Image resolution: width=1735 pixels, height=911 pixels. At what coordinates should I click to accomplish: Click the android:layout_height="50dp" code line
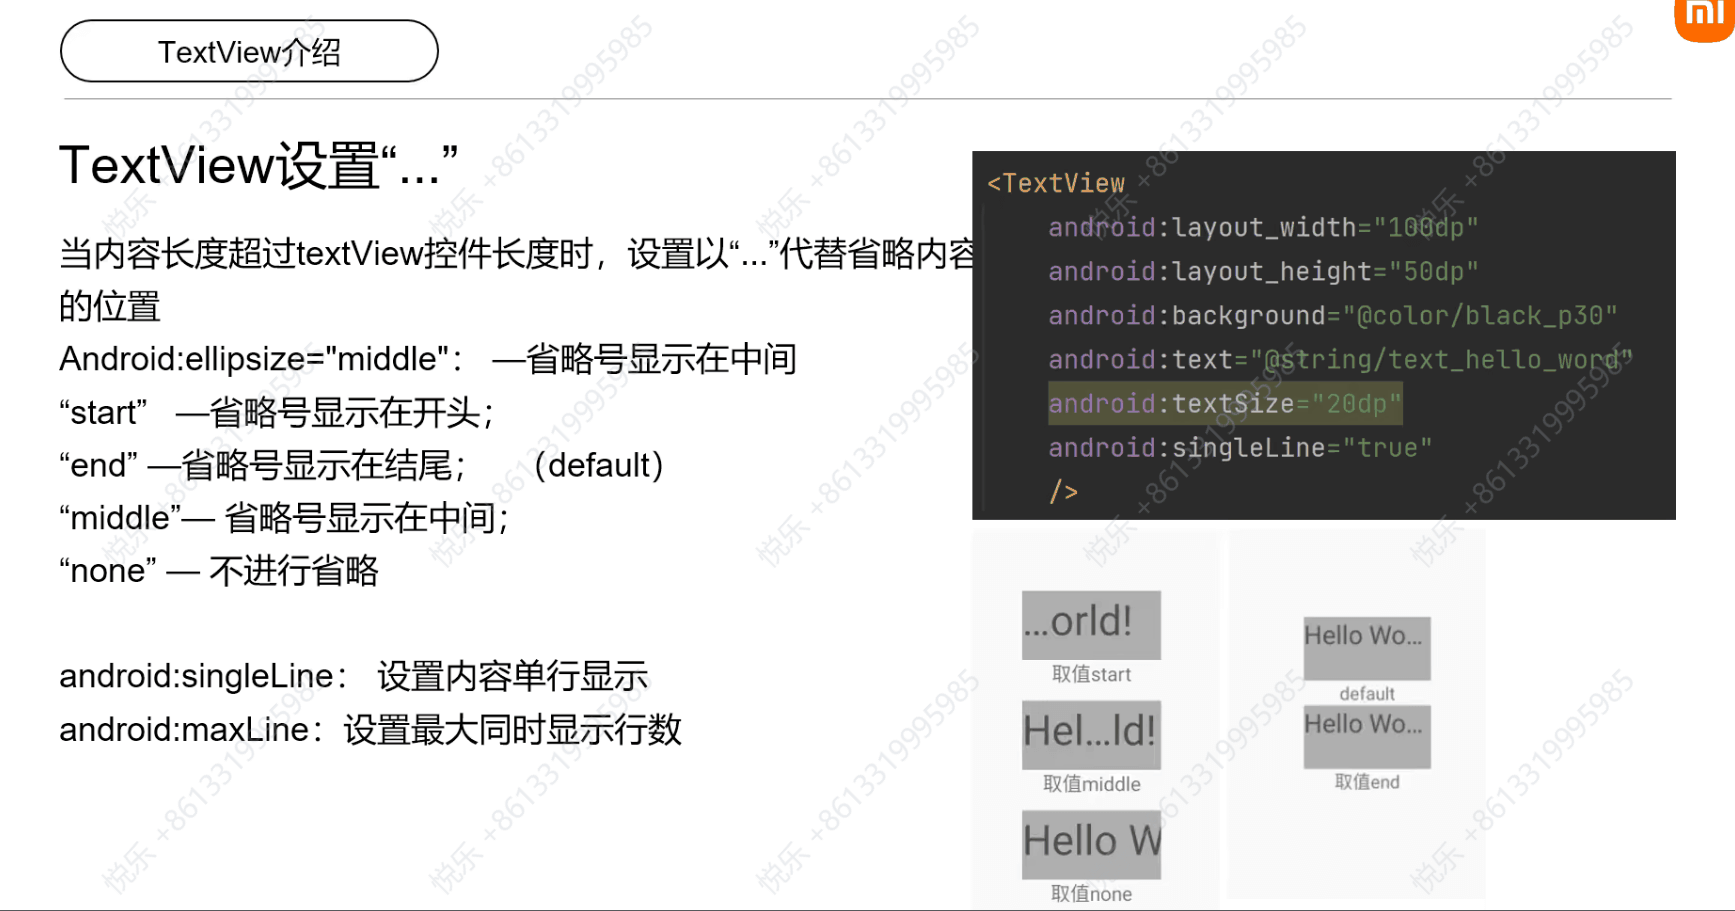(x=1262, y=272)
